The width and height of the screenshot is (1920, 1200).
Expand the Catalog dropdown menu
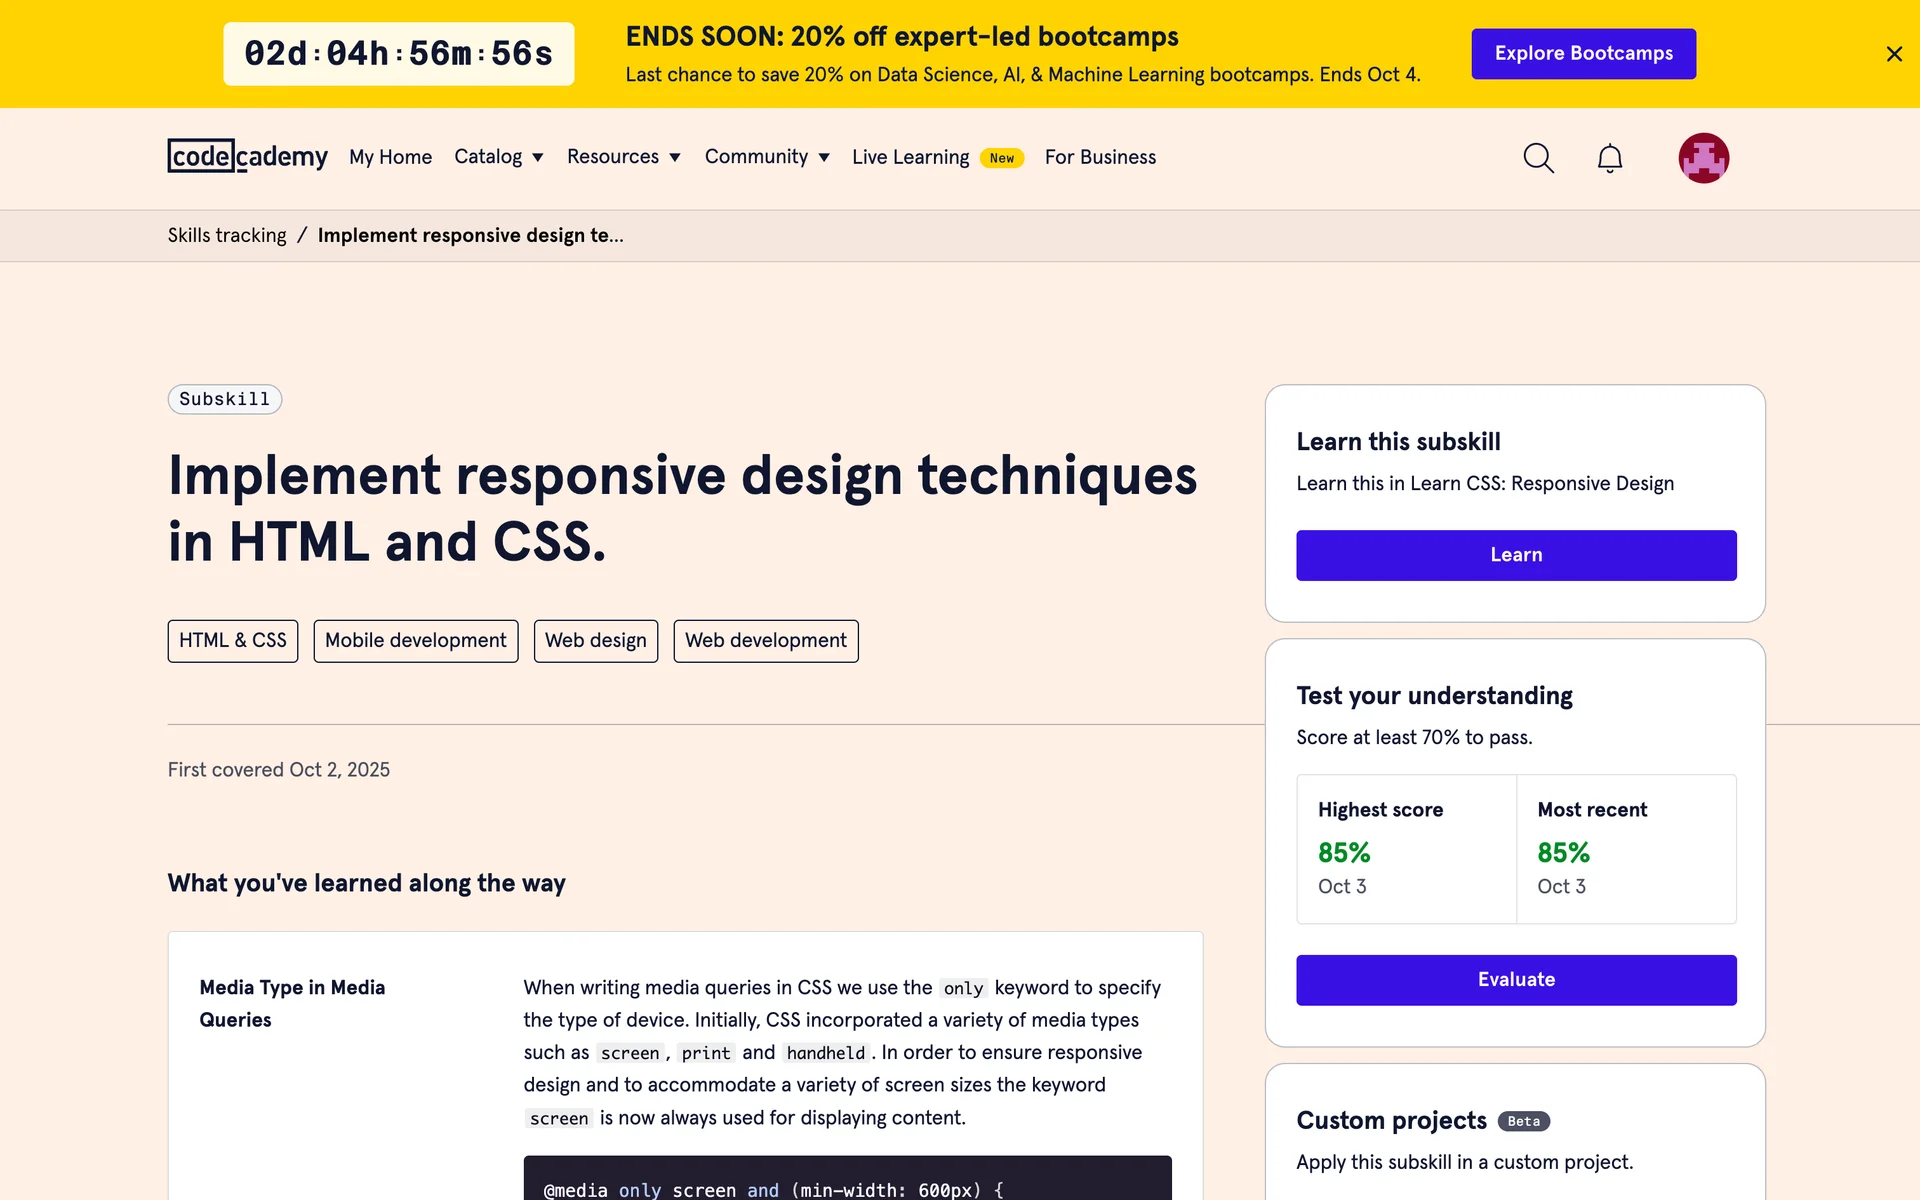pyautogui.click(x=498, y=157)
